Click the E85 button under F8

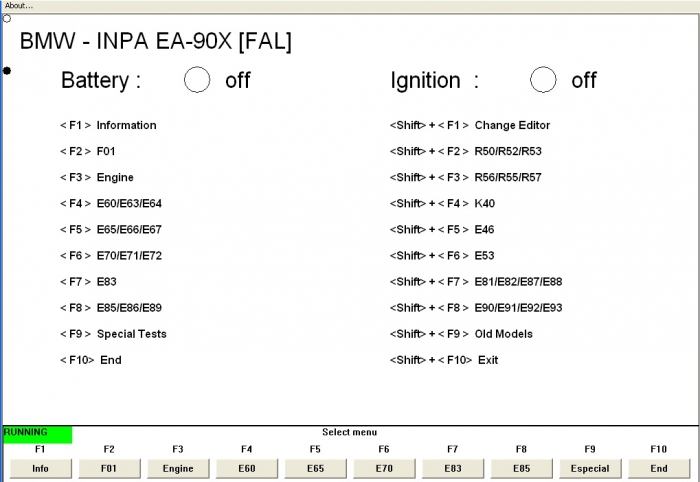pyautogui.click(x=521, y=468)
